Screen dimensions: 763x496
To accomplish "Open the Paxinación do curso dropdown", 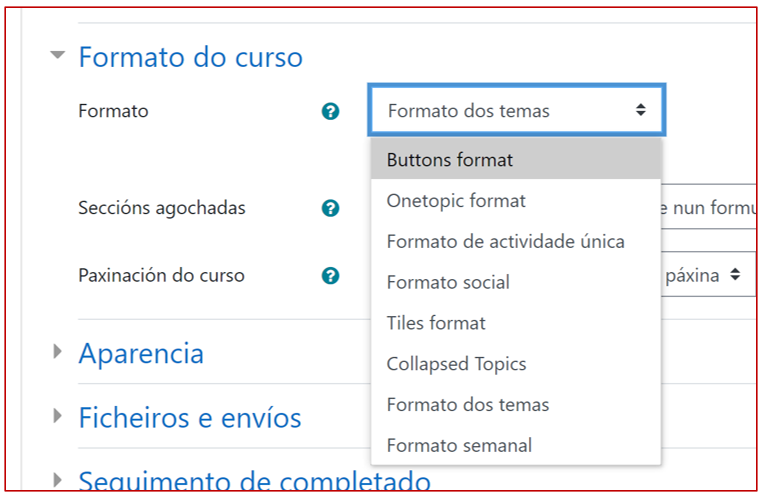I will tap(707, 275).
